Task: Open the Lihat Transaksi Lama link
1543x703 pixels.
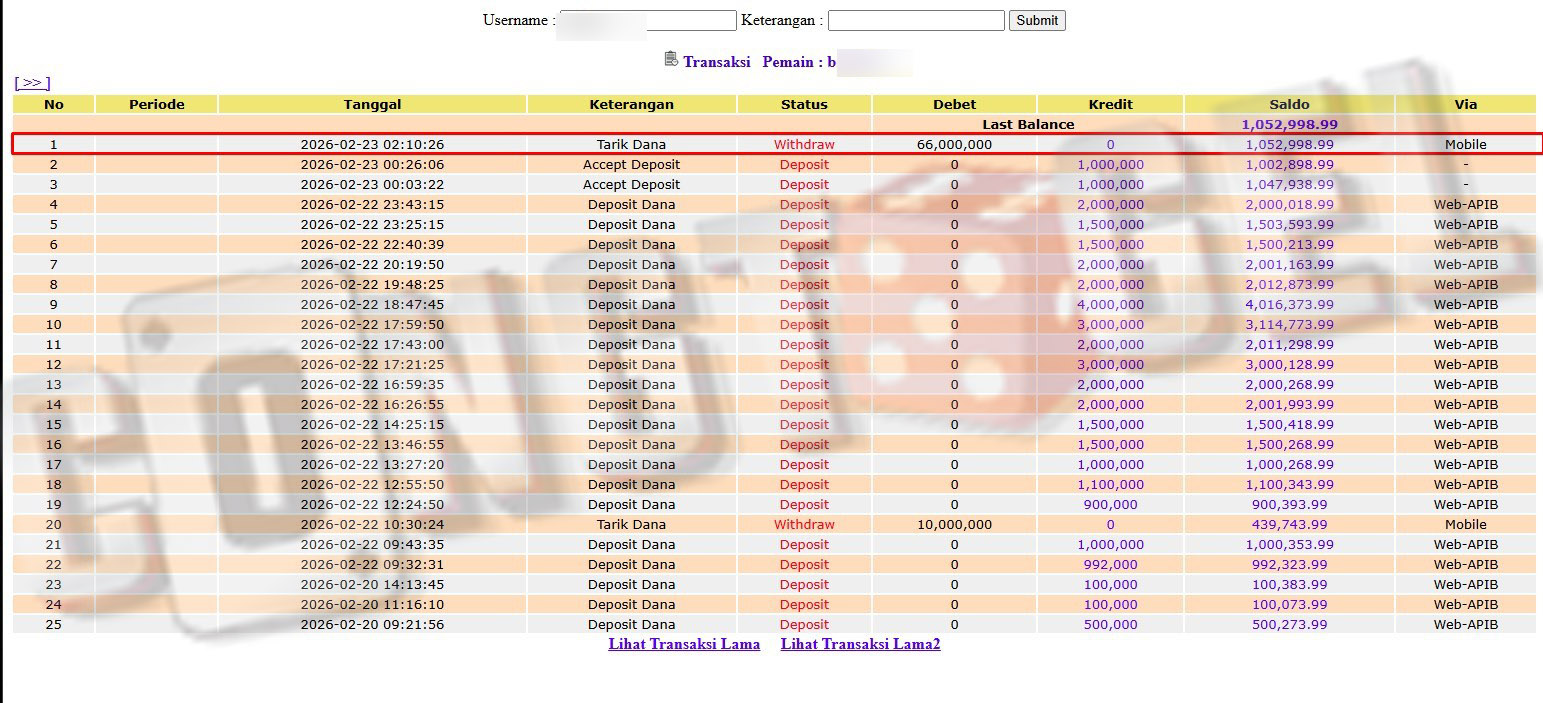Action: click(x=684, y=644)
